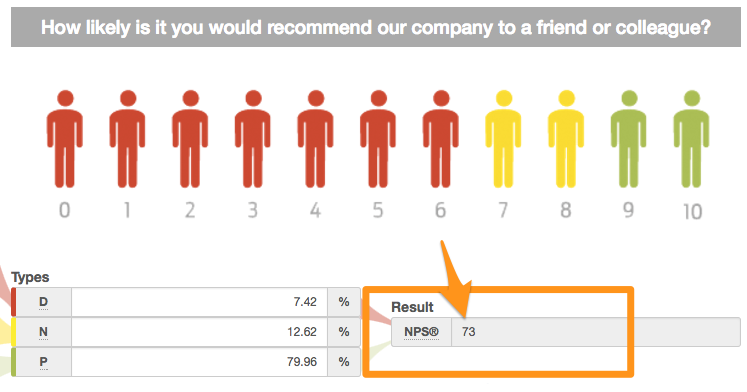Select the red person icon rated 0
747x392 pixels.
click(65, 139)
